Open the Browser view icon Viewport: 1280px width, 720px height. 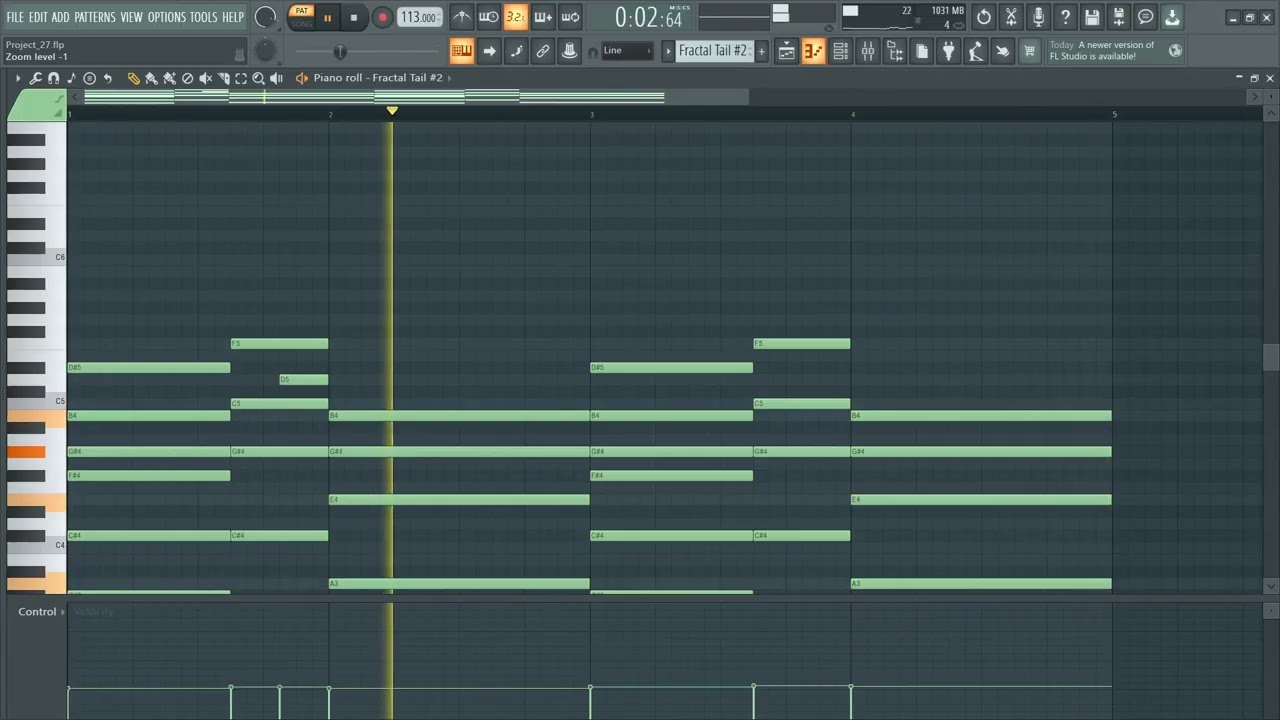click(x=895, y=51)
